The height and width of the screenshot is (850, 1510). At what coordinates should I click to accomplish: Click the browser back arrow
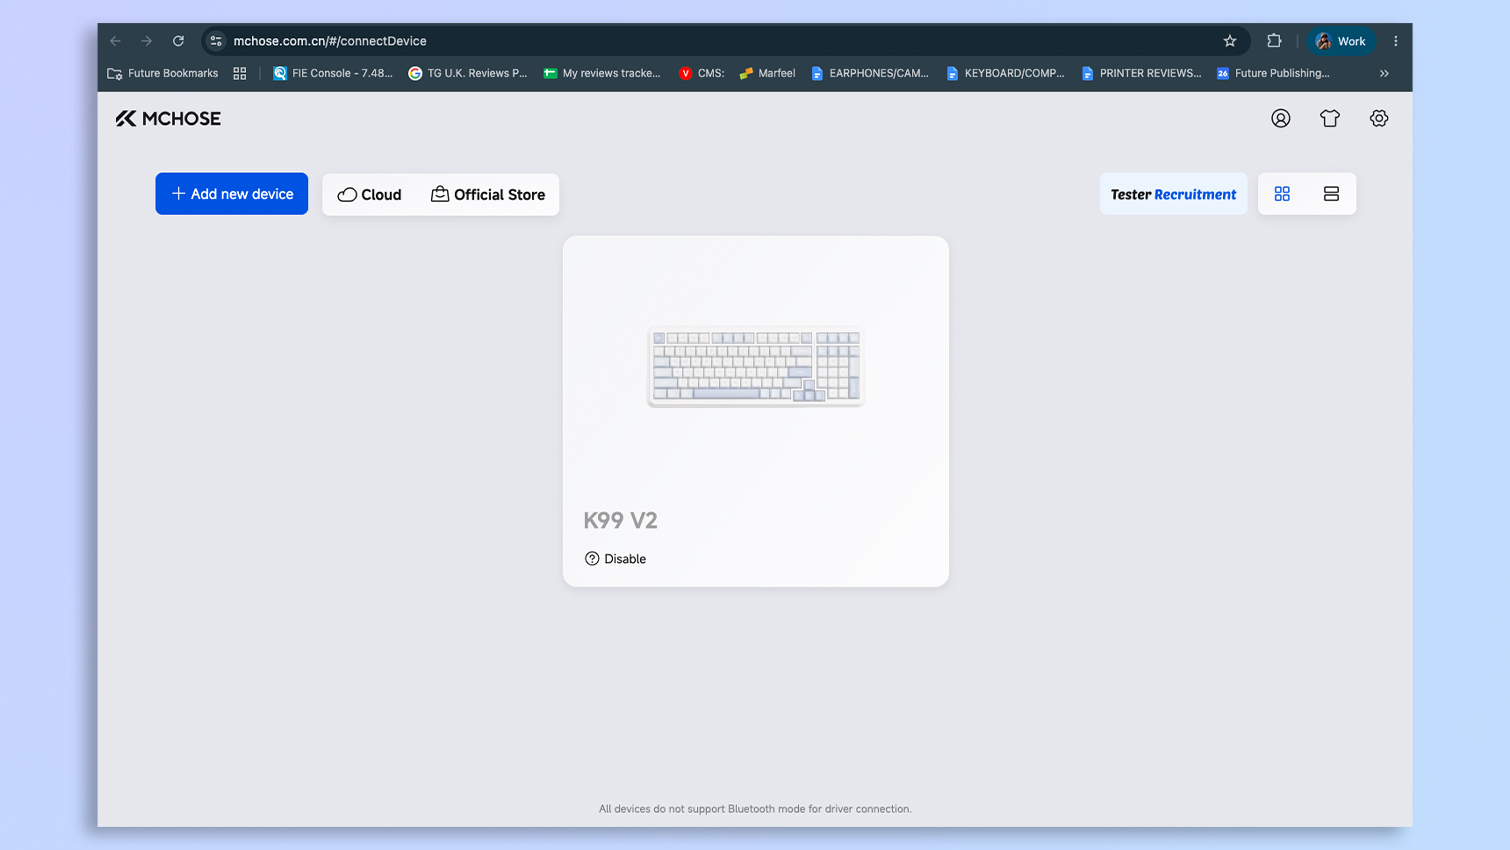click(115, 41)
